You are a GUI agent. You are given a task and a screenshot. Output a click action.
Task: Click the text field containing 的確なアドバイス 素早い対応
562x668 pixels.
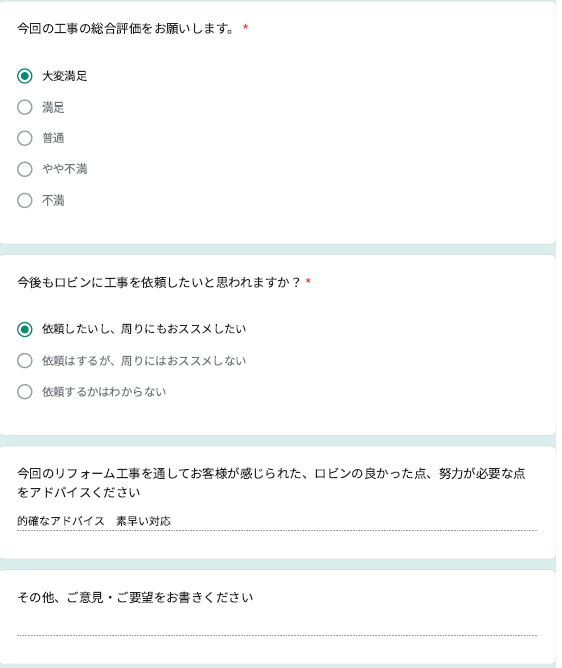(277, 521)
